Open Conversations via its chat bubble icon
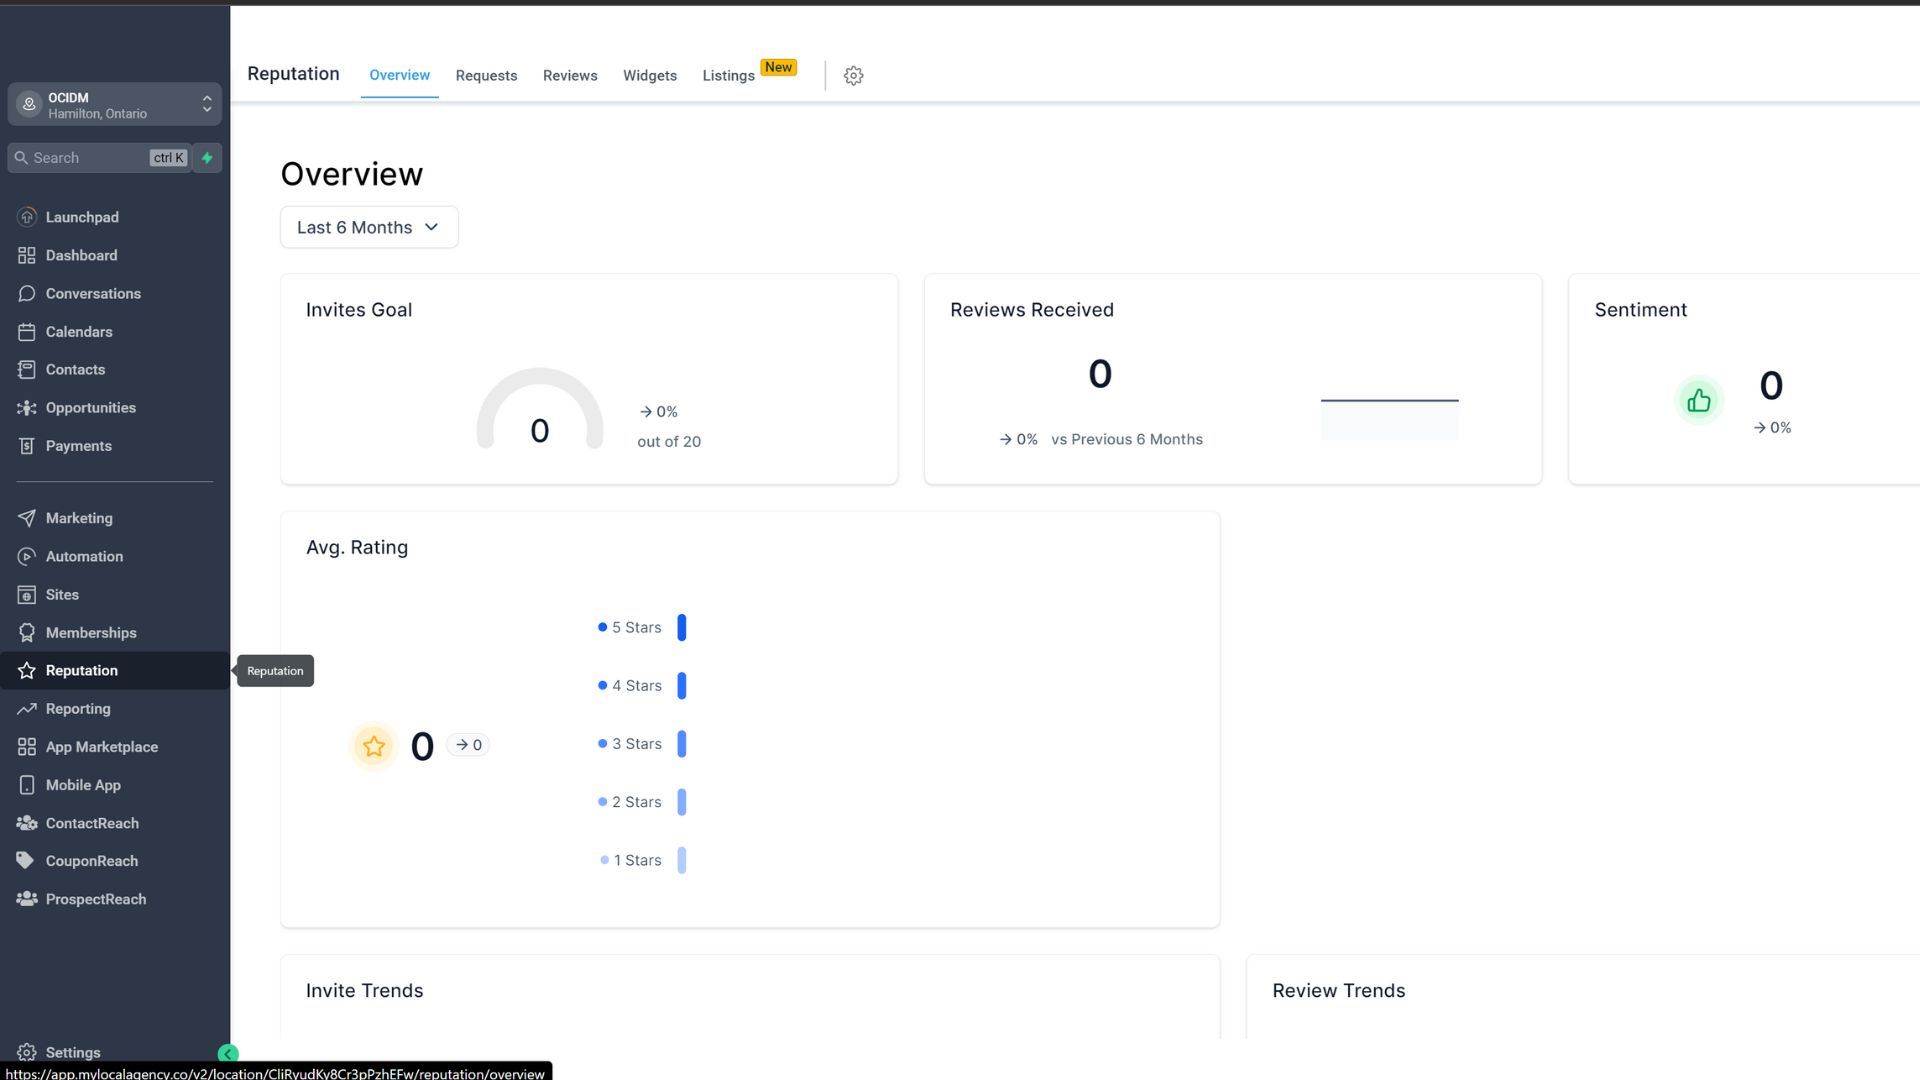1920x1080 pixels. [27, 294]
